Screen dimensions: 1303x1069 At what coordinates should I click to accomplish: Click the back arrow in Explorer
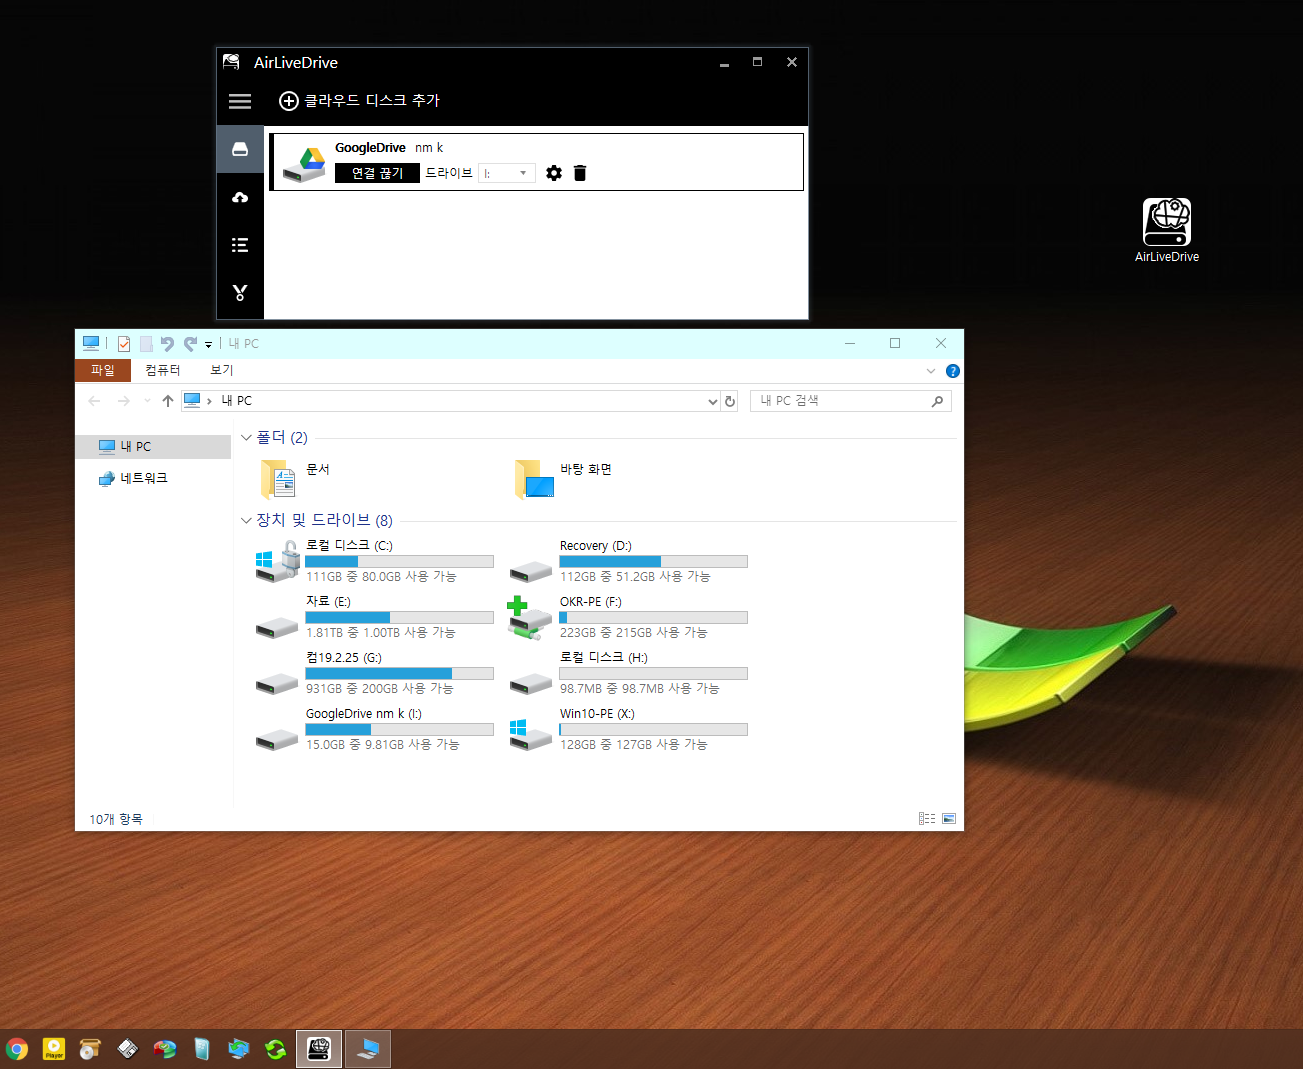pyautogui.click(x=94, y=401)
